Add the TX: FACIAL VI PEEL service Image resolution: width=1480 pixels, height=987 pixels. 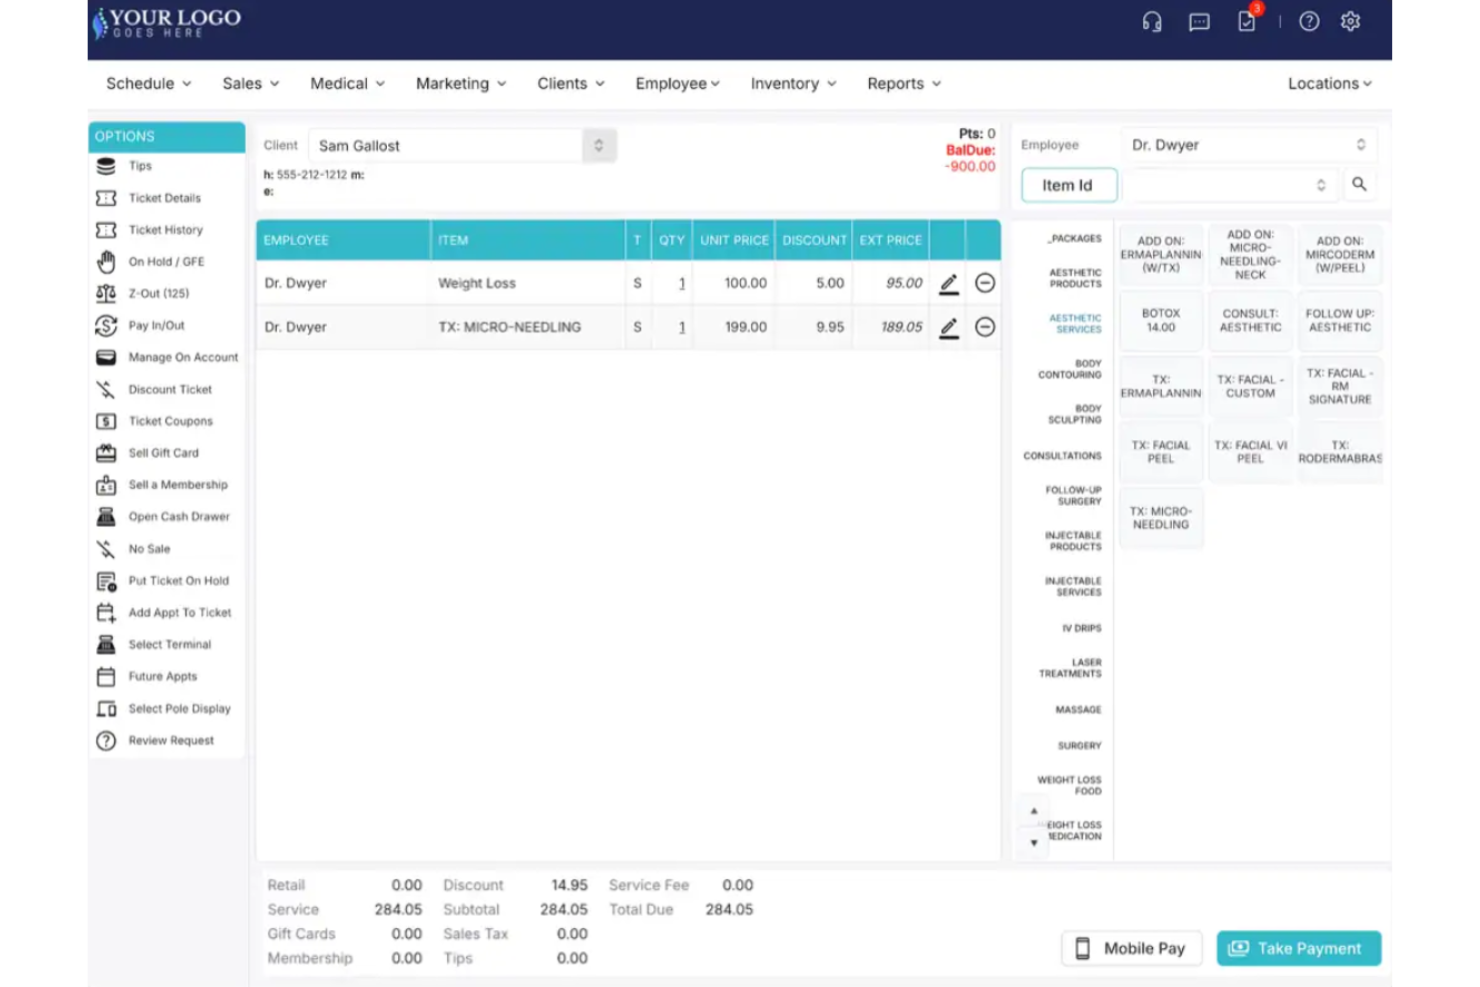(x=1251, y=452)
